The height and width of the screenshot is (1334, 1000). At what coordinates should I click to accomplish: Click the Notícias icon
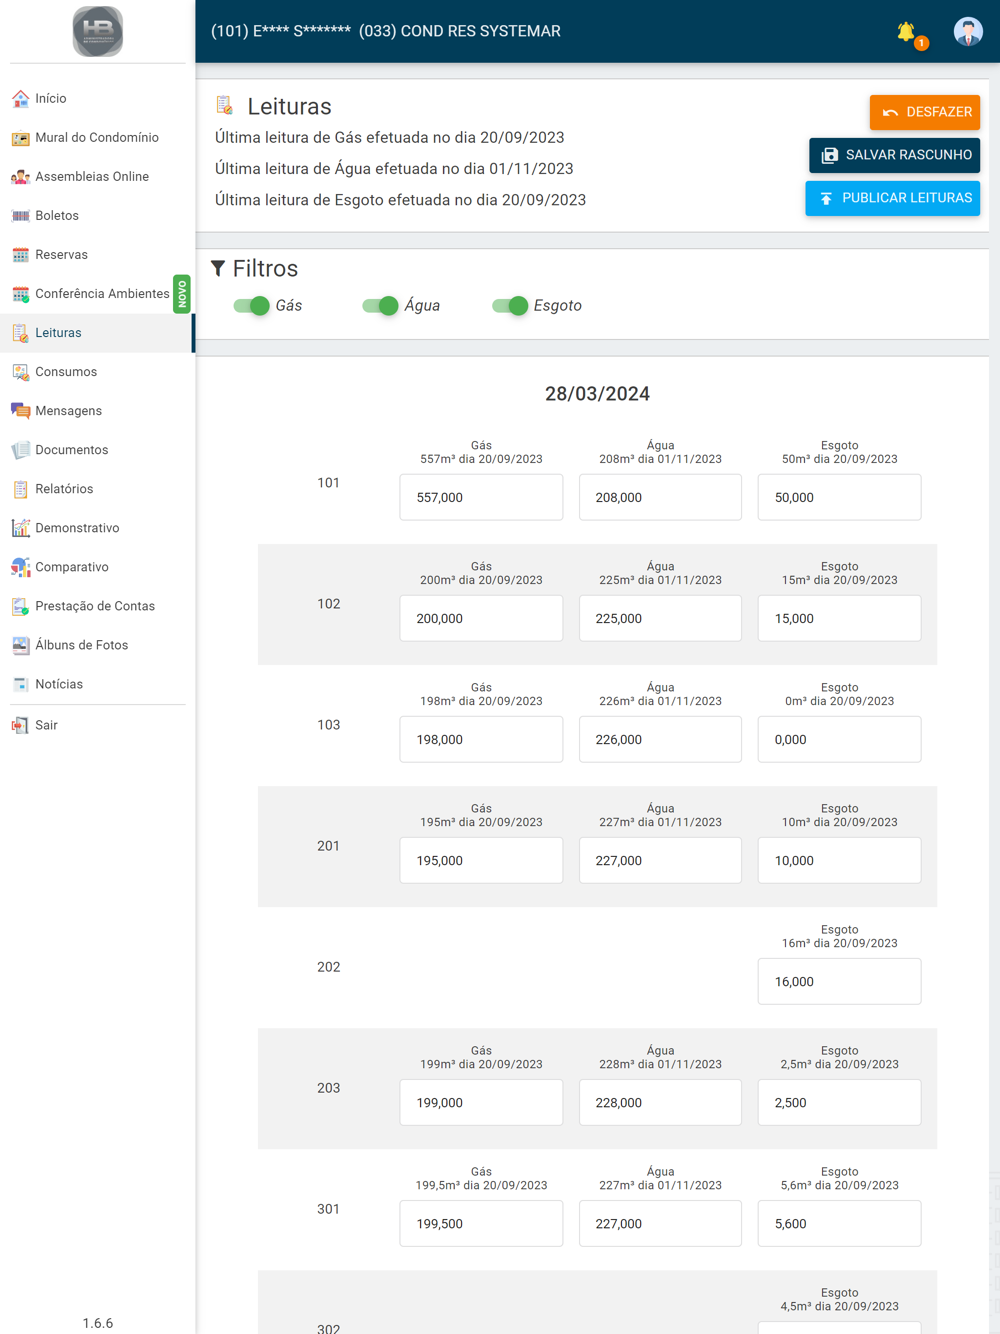(x=20, y=683)
